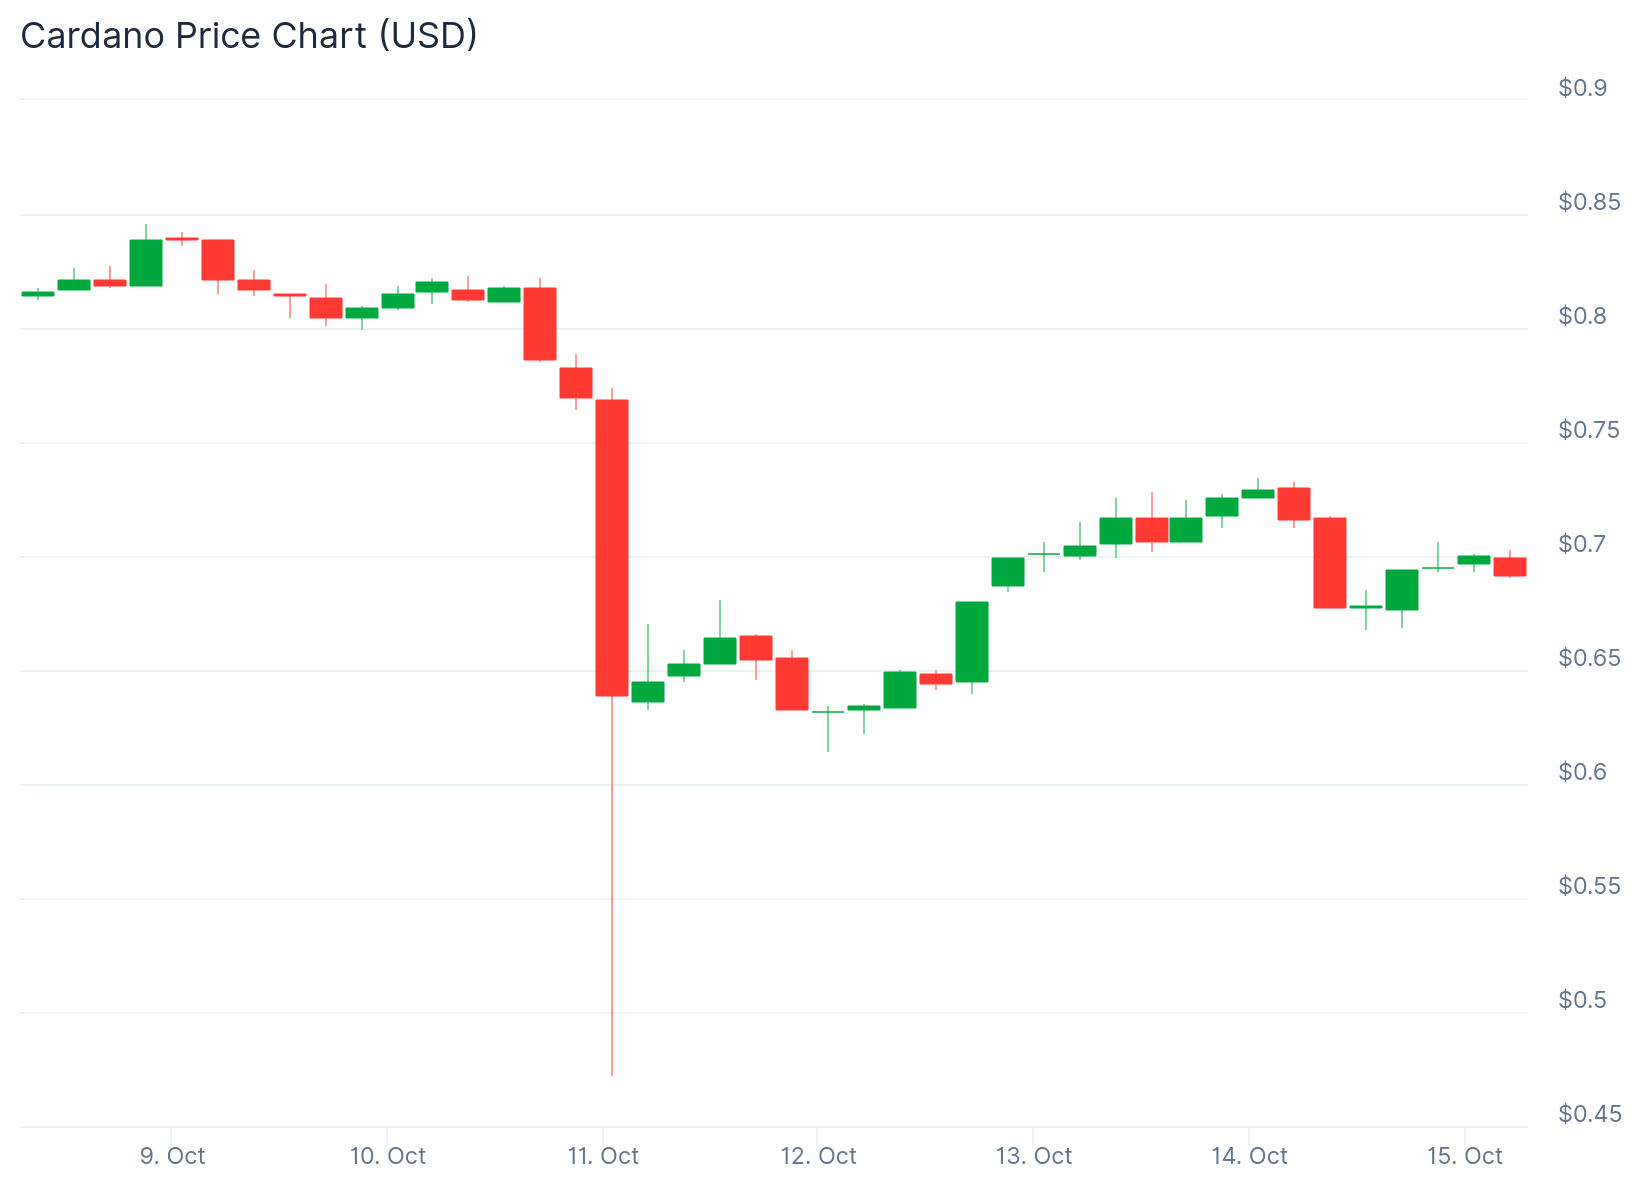
Task: Click the tall green candlestick just before 9 Oct
Action: tap(146, 262)
